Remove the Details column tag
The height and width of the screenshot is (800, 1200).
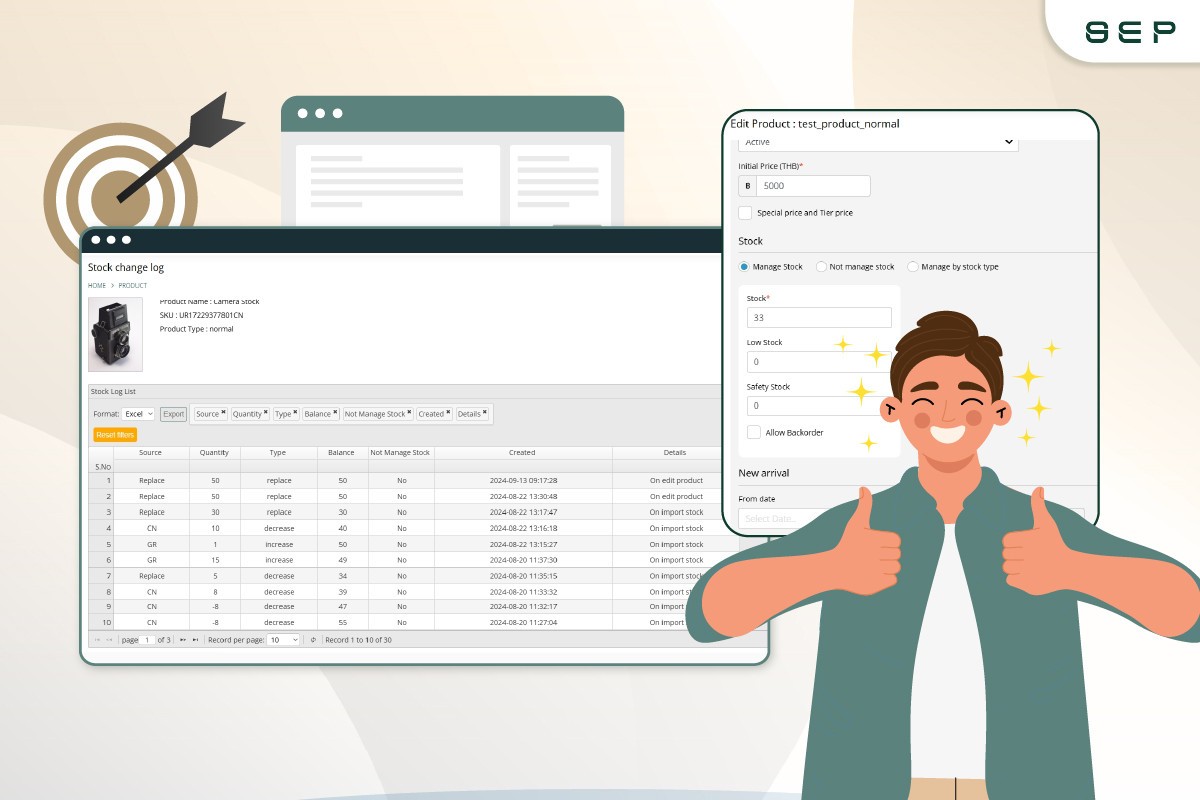485,412
